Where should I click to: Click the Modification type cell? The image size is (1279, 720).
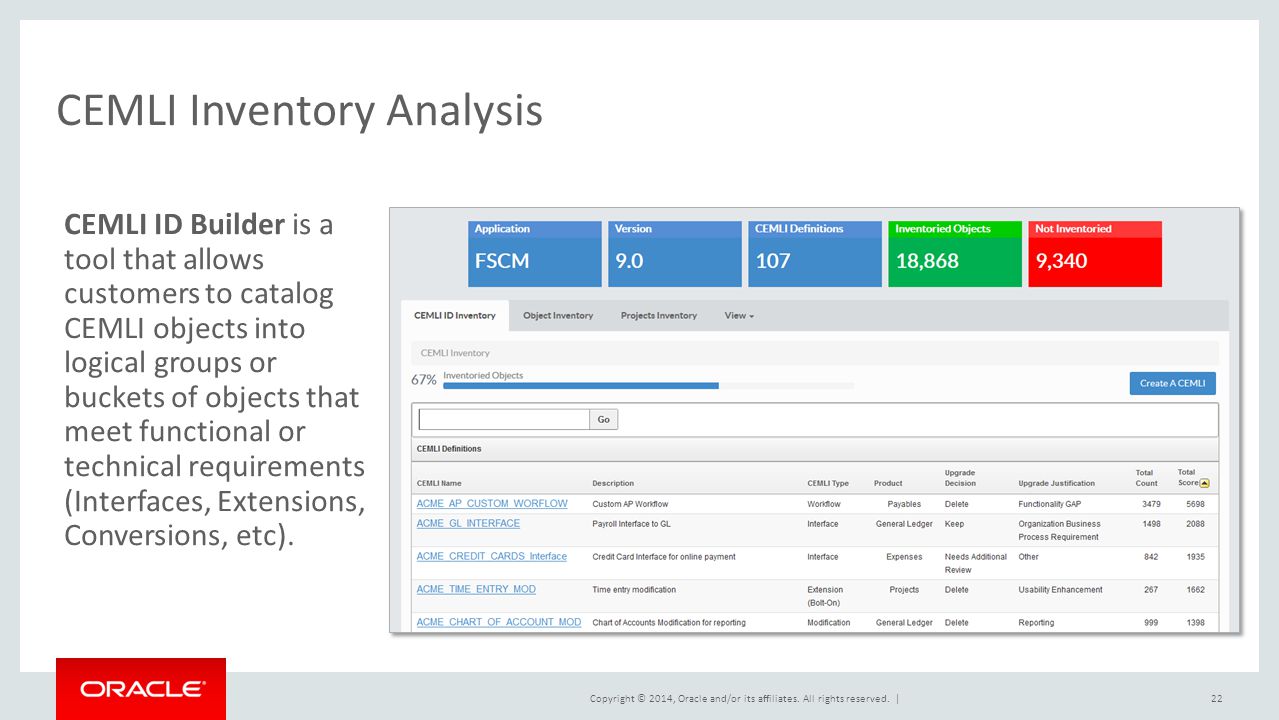829,623
